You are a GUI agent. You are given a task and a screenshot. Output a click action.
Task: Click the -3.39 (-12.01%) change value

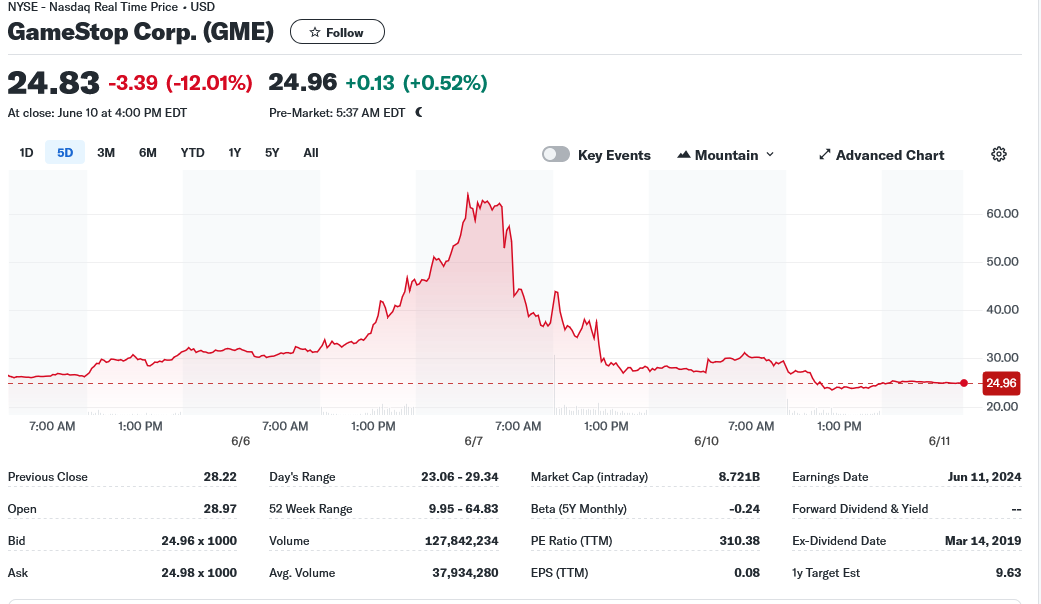[x=181, y=83]
